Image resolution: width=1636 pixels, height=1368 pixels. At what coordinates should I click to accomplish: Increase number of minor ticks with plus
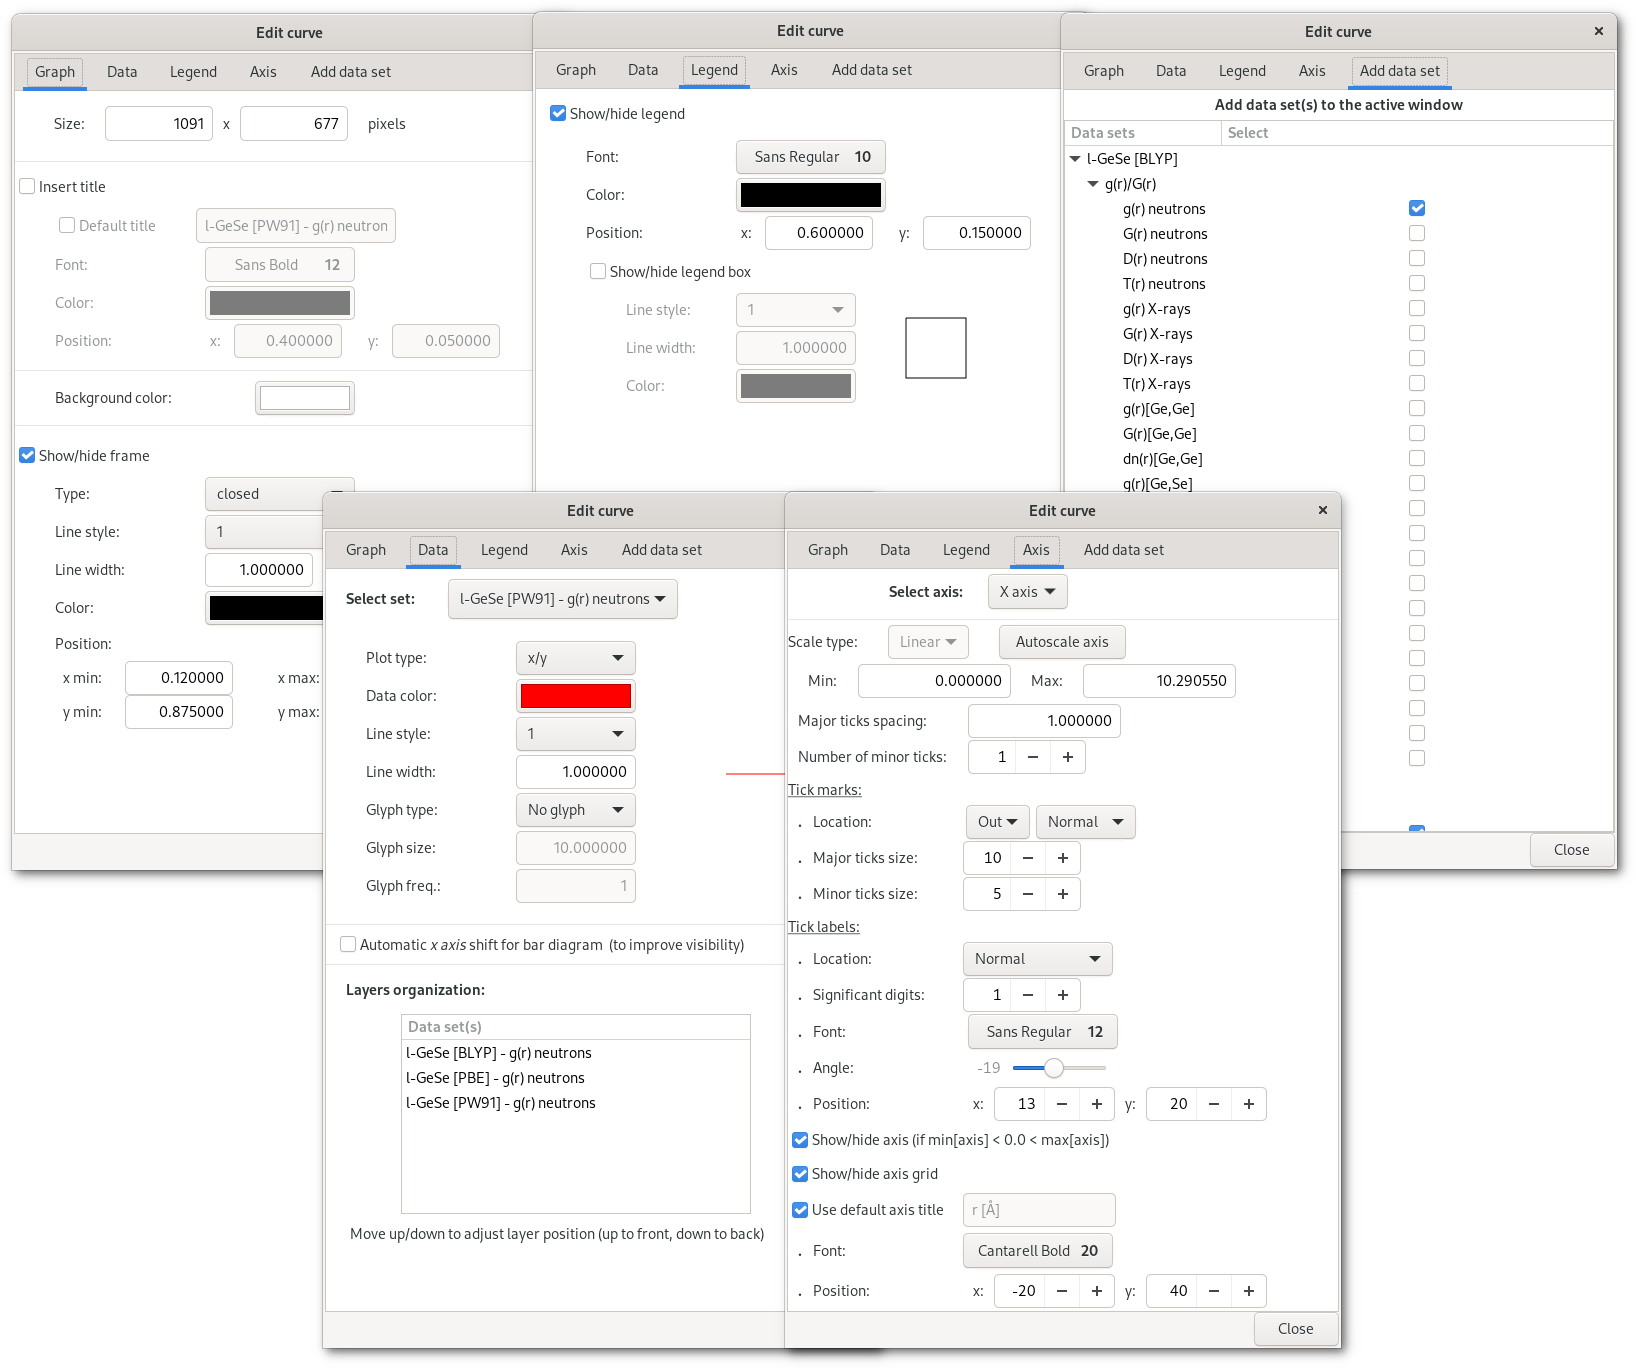pos(1067,757)
